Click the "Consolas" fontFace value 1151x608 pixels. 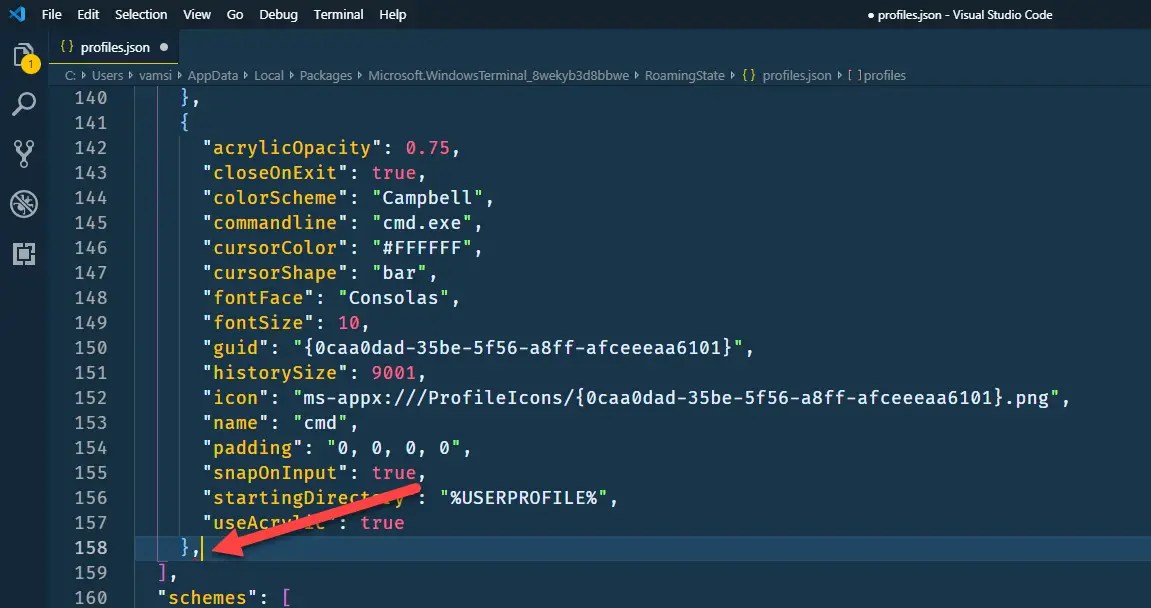click(x=393, y=297)
